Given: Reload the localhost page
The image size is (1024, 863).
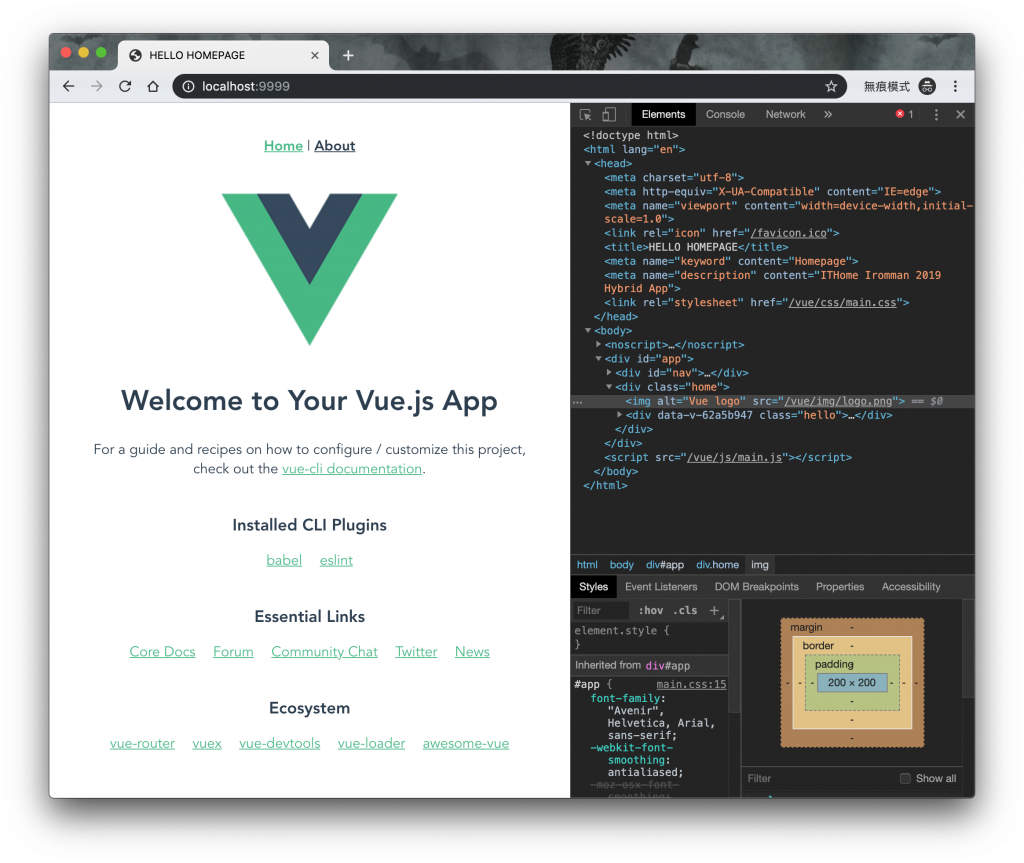Looking at the screenshot, I should coord(125,86).
